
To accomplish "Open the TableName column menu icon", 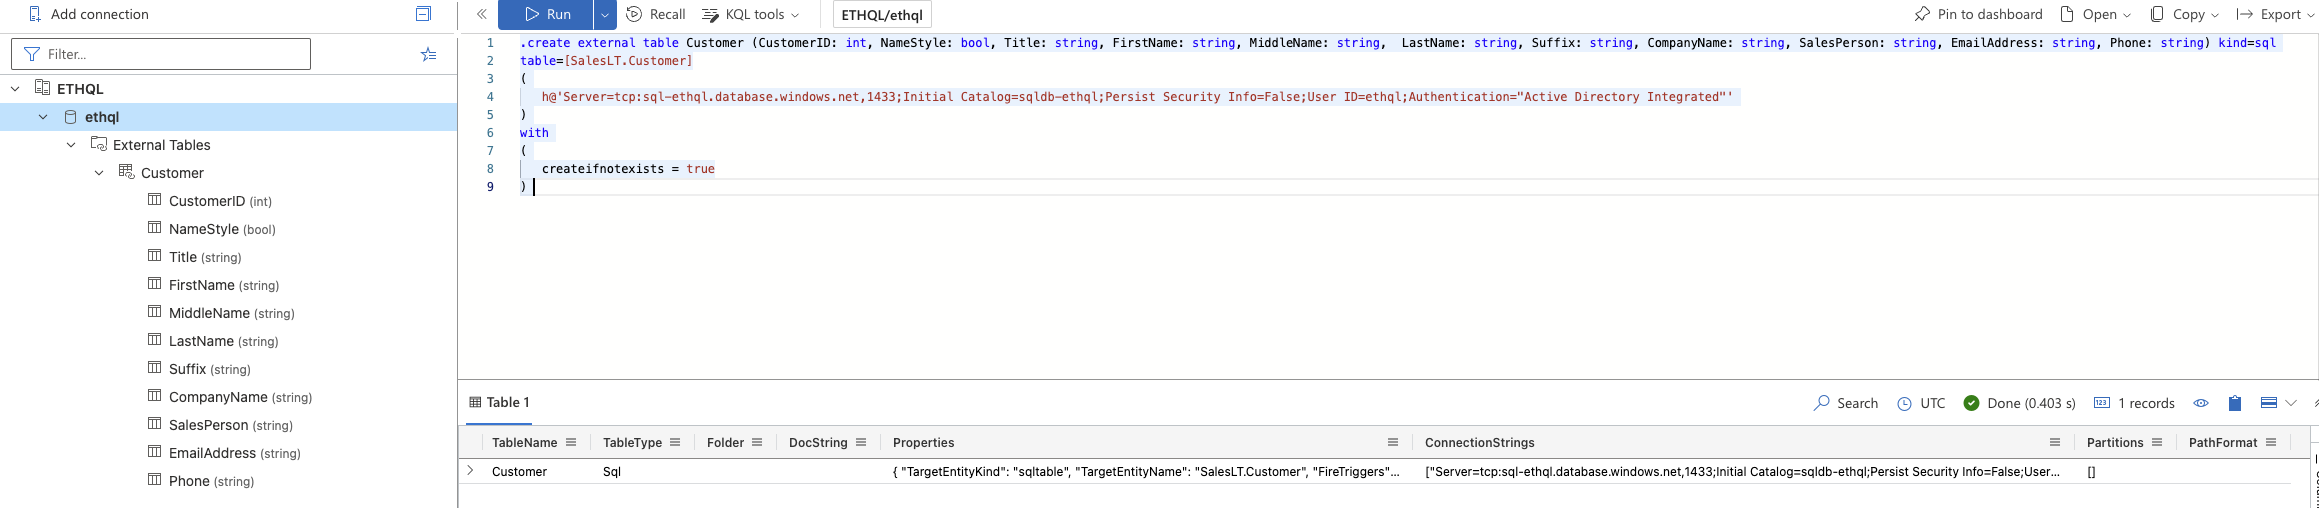I will click(571, 442).
